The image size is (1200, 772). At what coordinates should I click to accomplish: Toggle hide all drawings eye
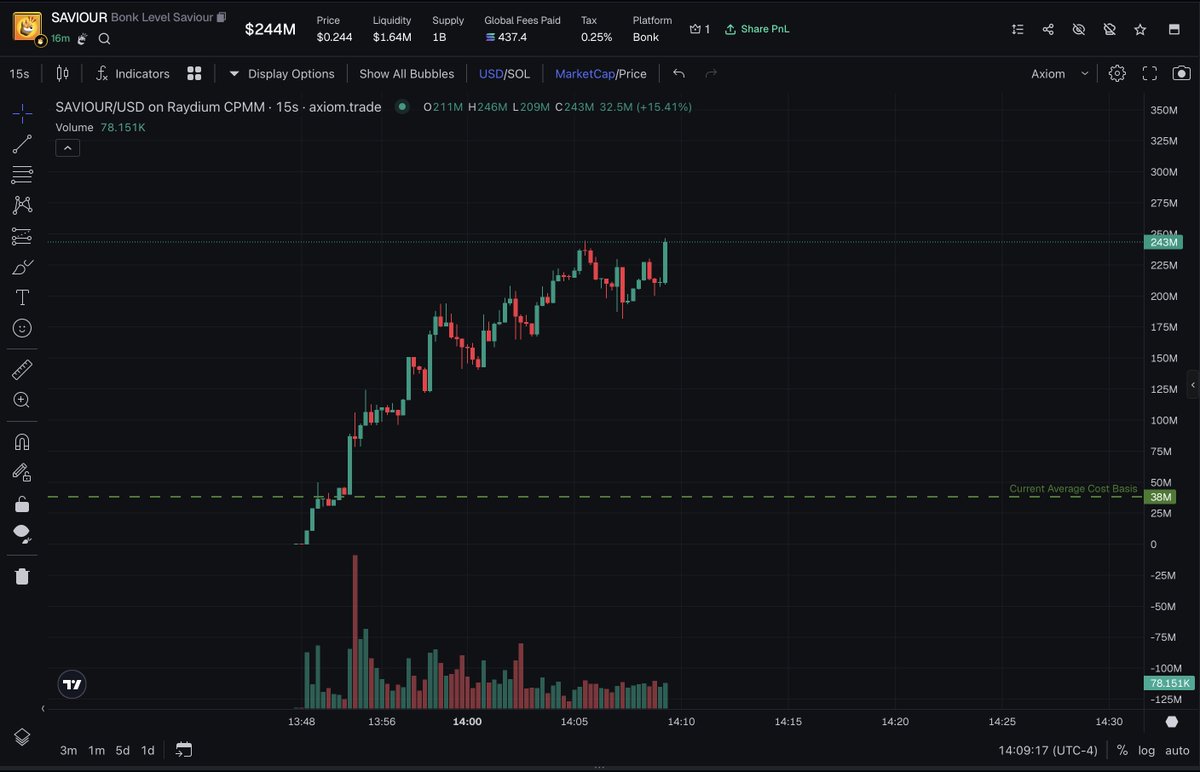click(x=22, y=534)
